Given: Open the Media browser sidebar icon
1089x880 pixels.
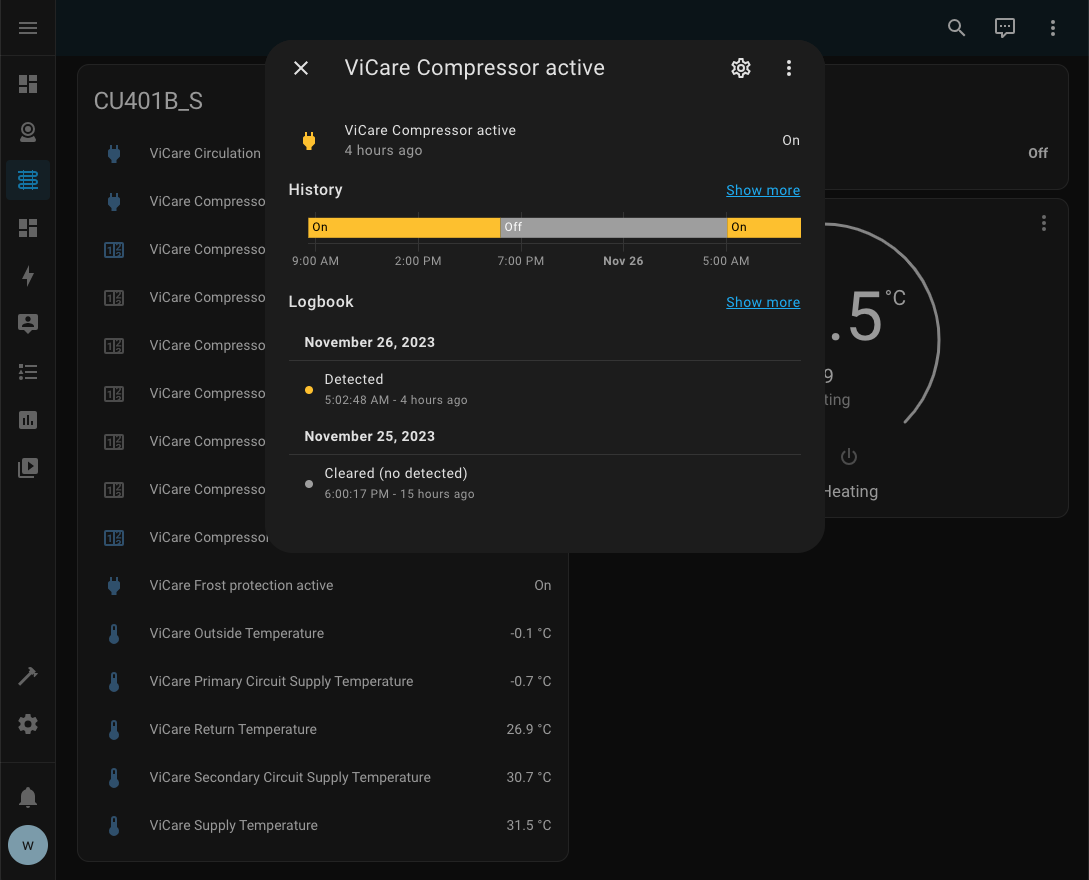Looking at the screenshot, I should pos(28,467).
